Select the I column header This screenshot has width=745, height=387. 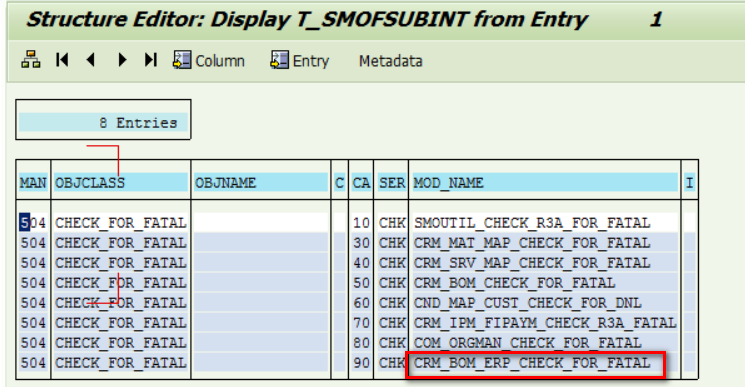[689, 183]
